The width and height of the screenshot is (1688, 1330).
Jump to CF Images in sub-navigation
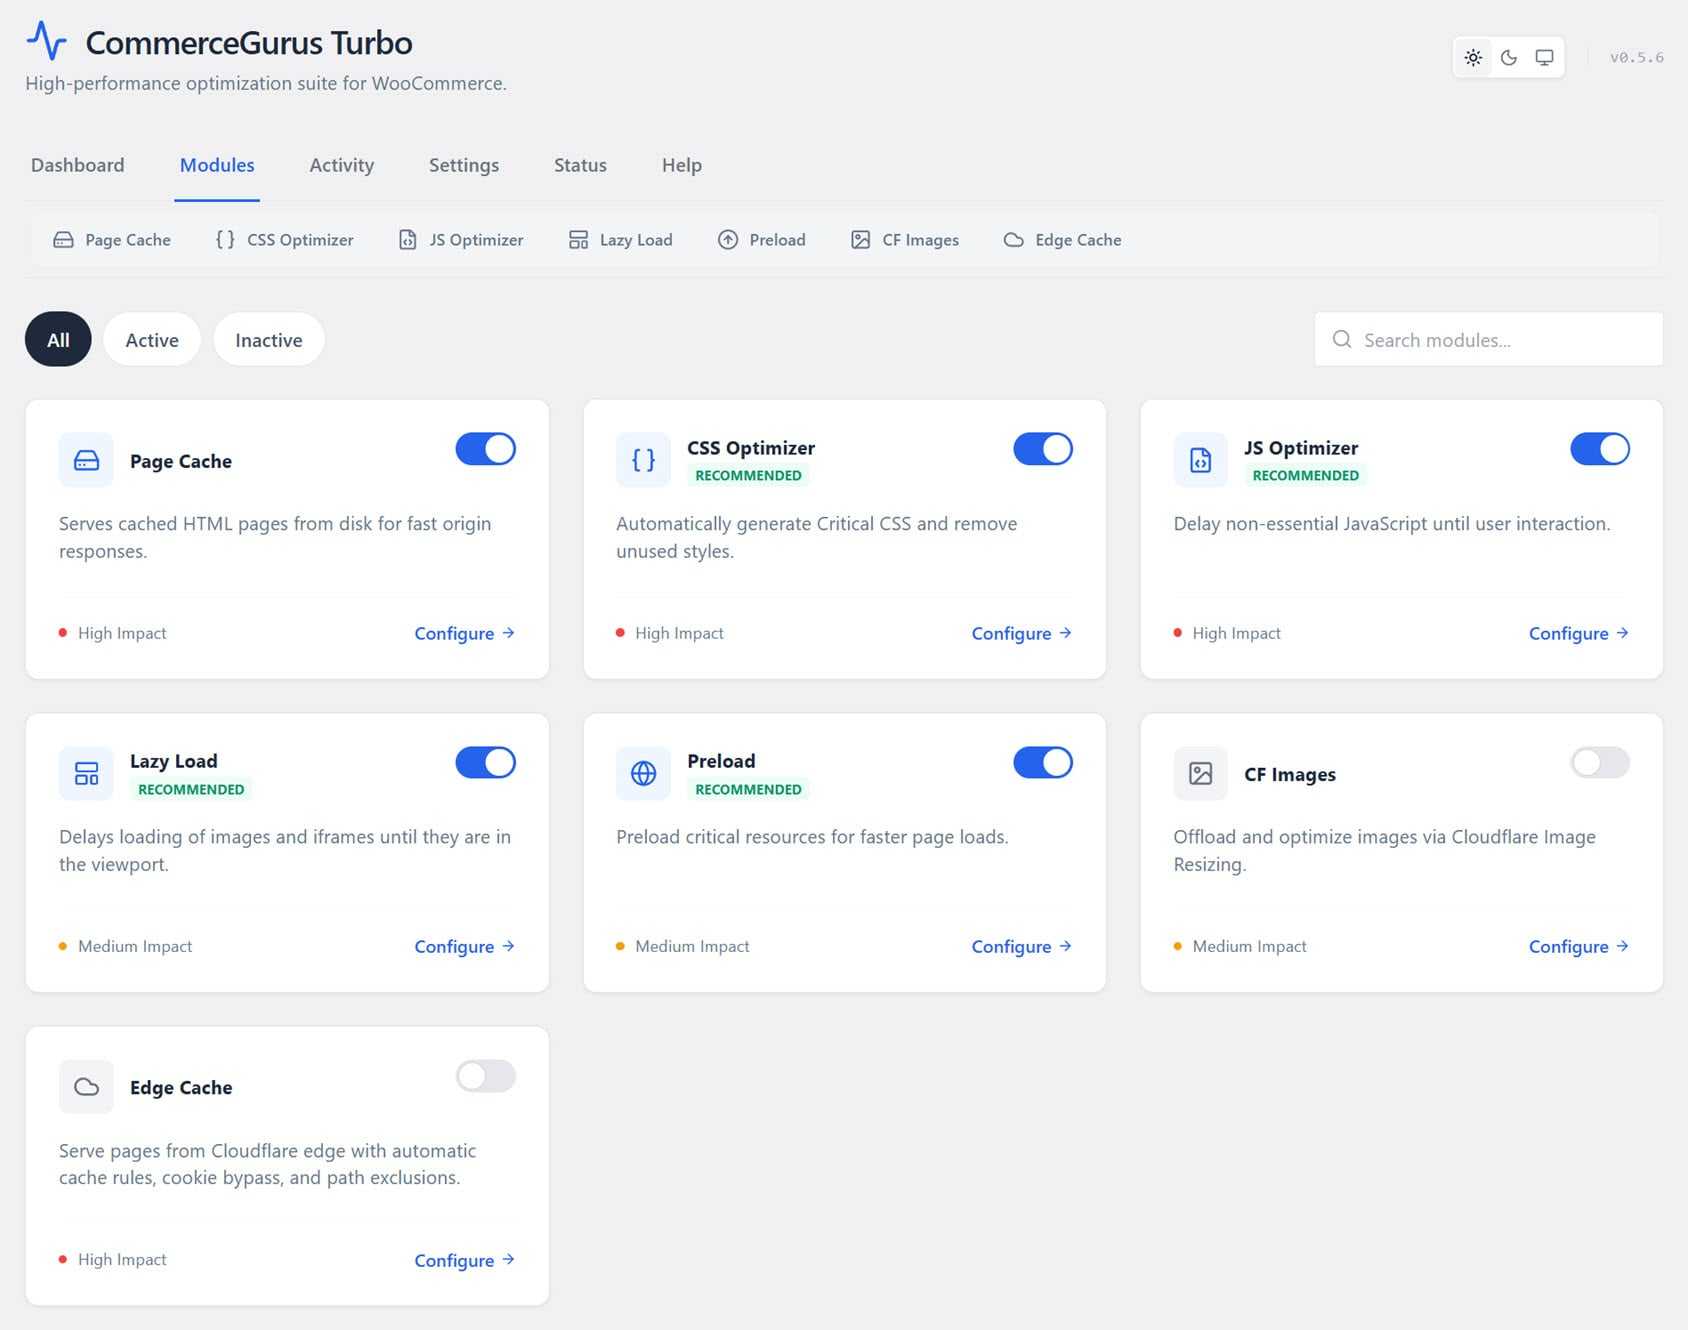pos(905,240)
